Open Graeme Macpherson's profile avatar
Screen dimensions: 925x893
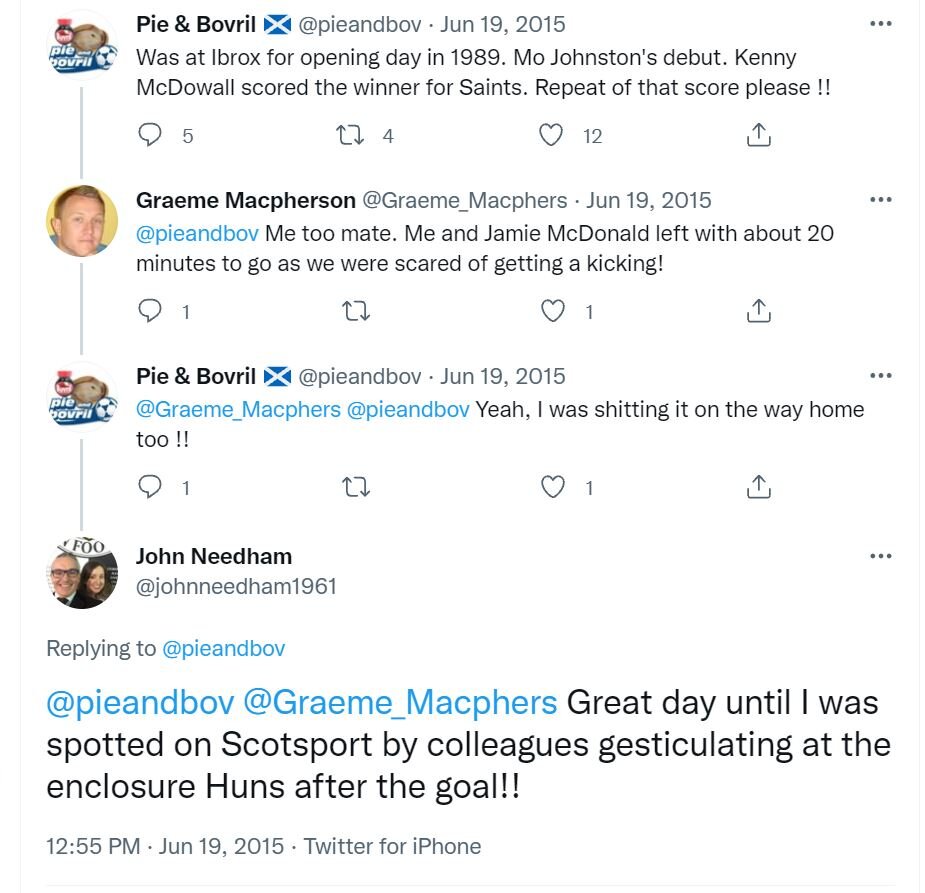82,221
